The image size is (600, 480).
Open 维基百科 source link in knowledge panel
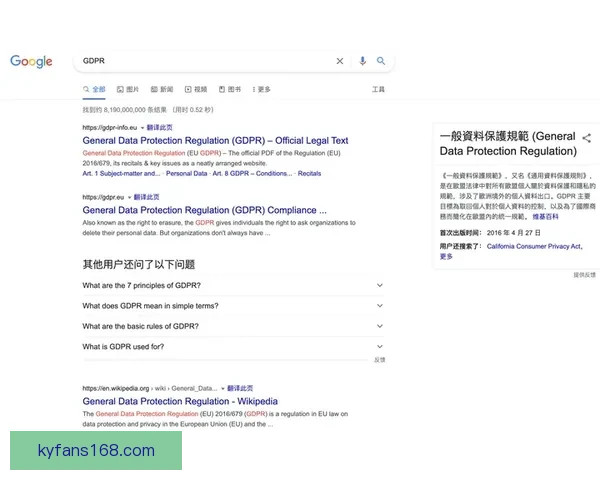(x=545, y=217)
